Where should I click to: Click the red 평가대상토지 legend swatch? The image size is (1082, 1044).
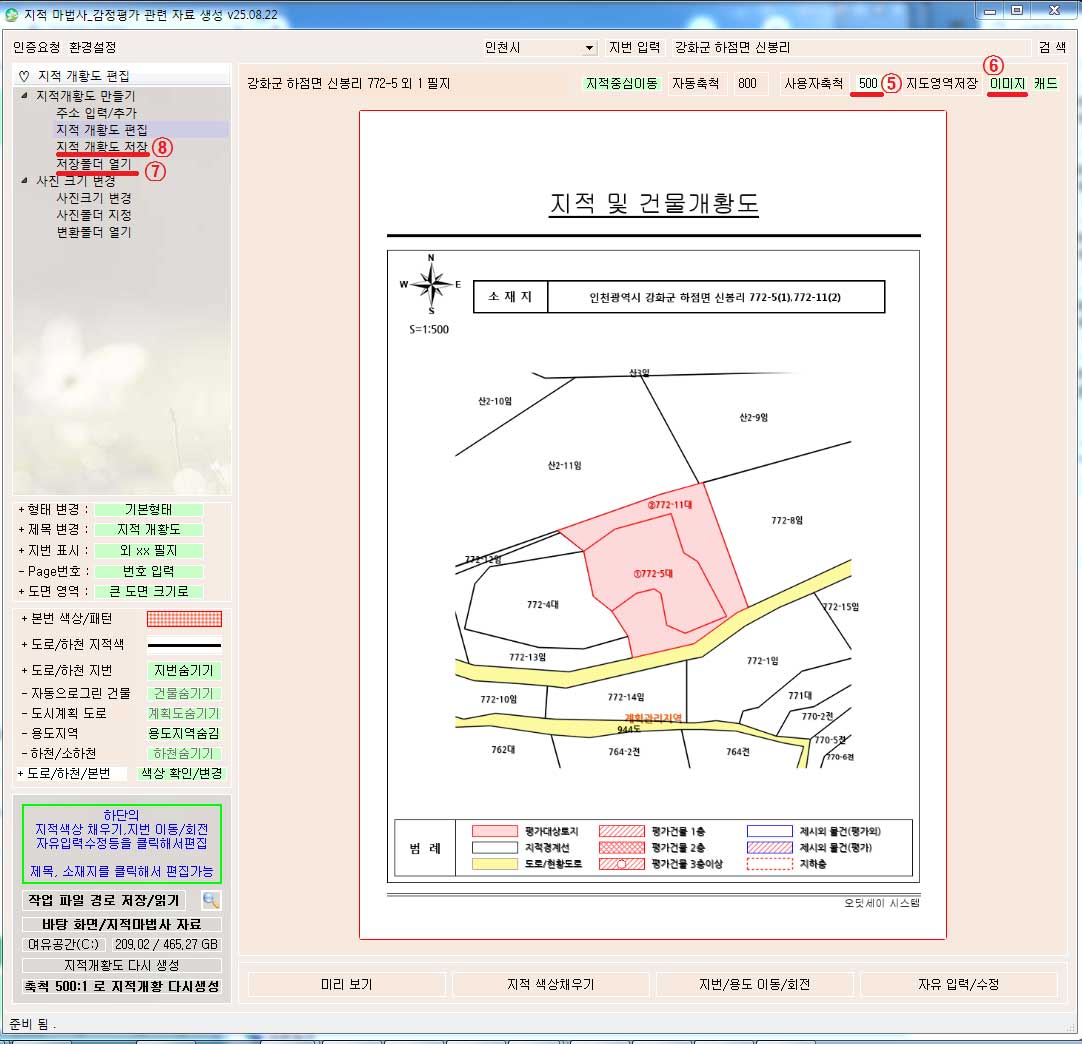click(493, 831)
